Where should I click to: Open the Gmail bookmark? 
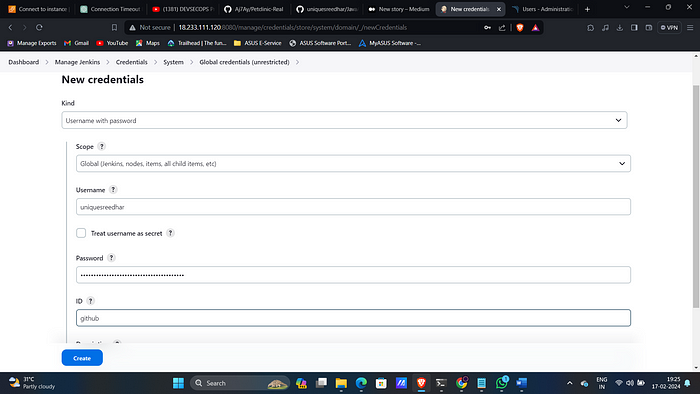(76, 43)
